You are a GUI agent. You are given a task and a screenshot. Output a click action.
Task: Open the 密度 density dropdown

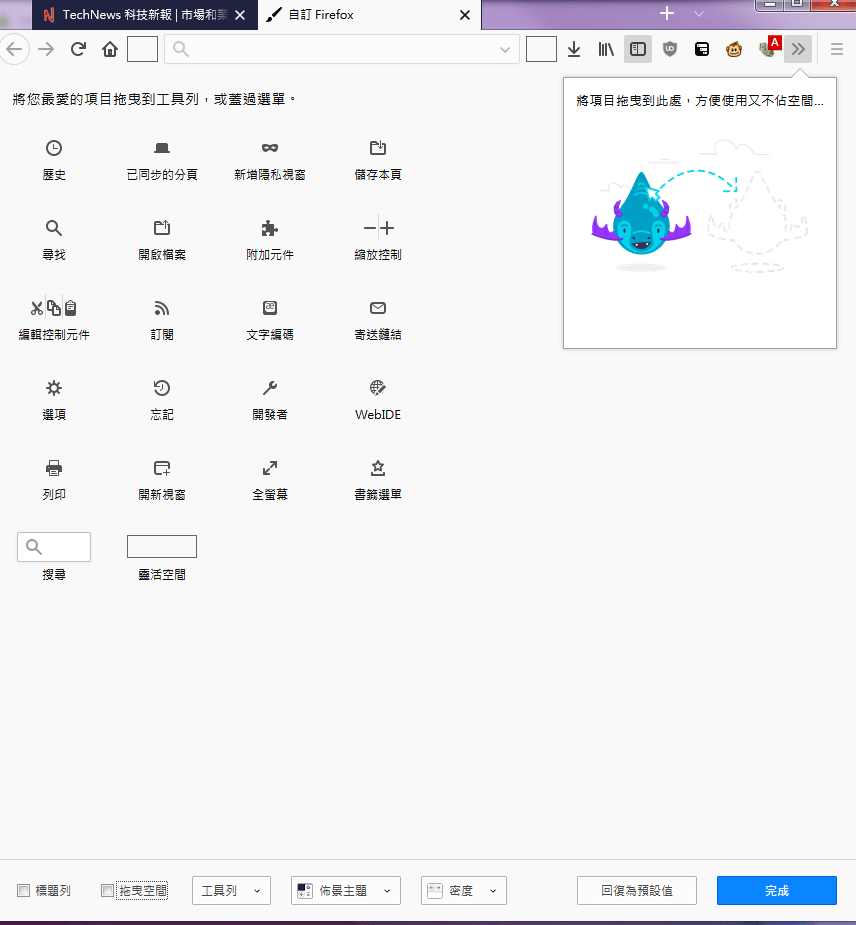464,891
